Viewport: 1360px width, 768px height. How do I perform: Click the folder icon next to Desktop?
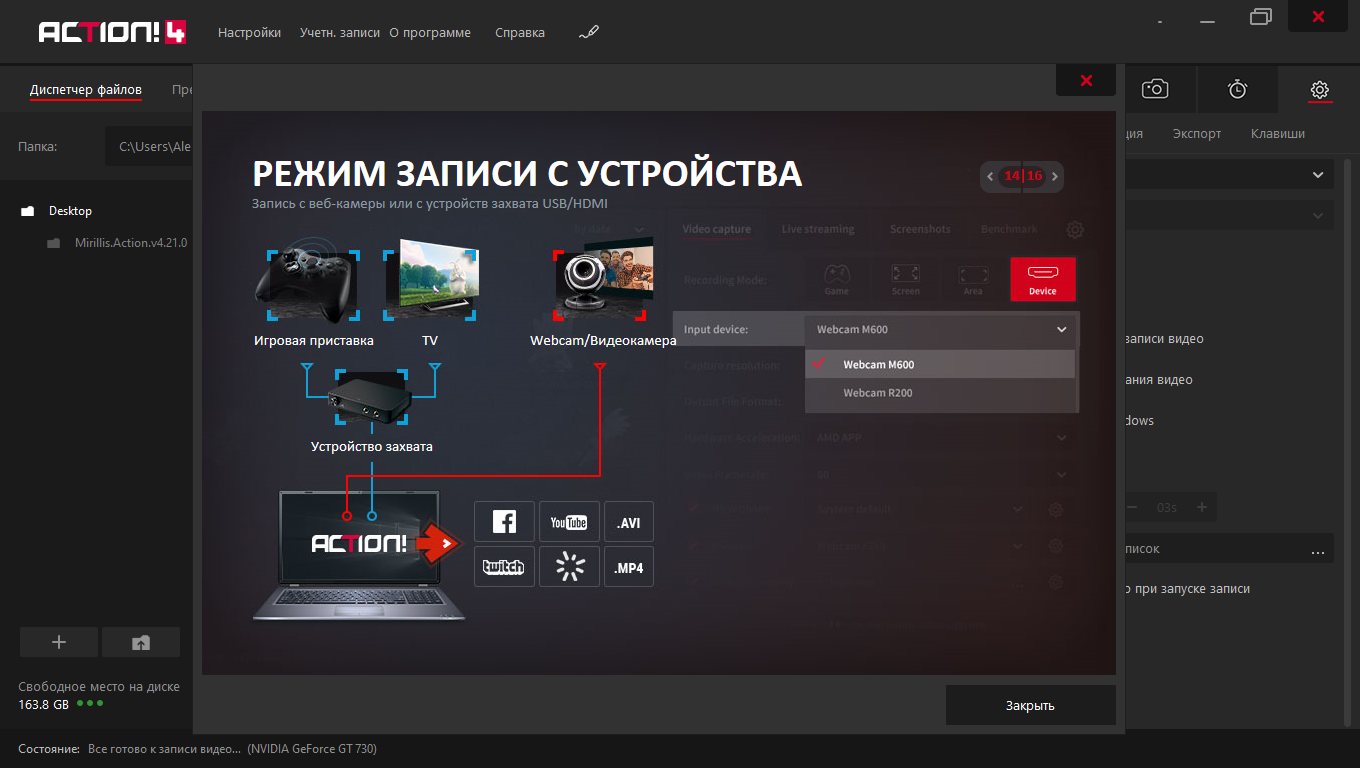tap(28, 211)
